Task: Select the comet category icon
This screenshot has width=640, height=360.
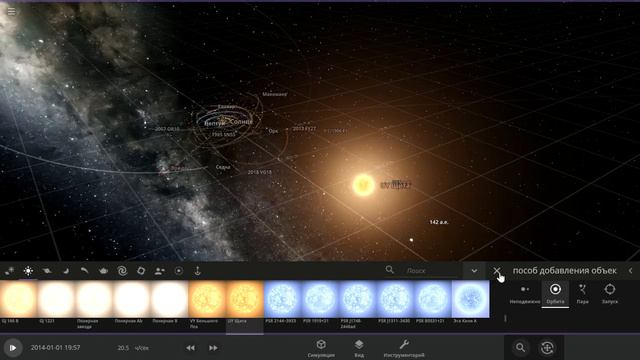Action: tap(84, 271)
